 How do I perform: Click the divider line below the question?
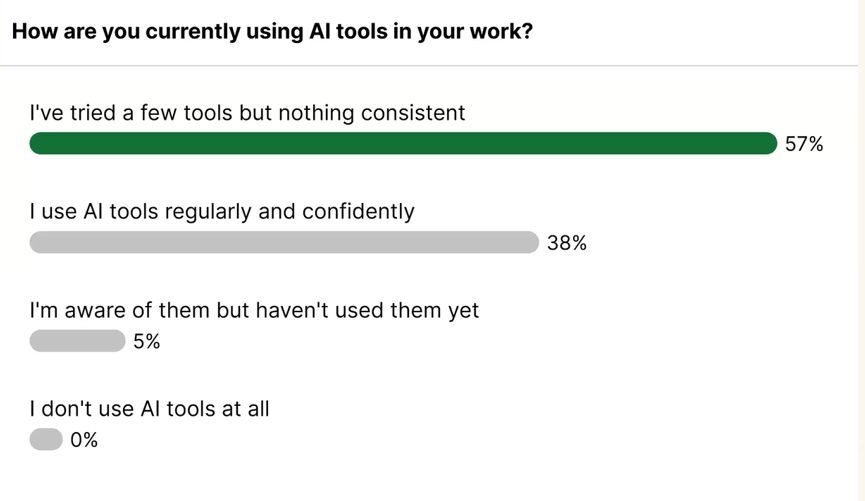430,66
